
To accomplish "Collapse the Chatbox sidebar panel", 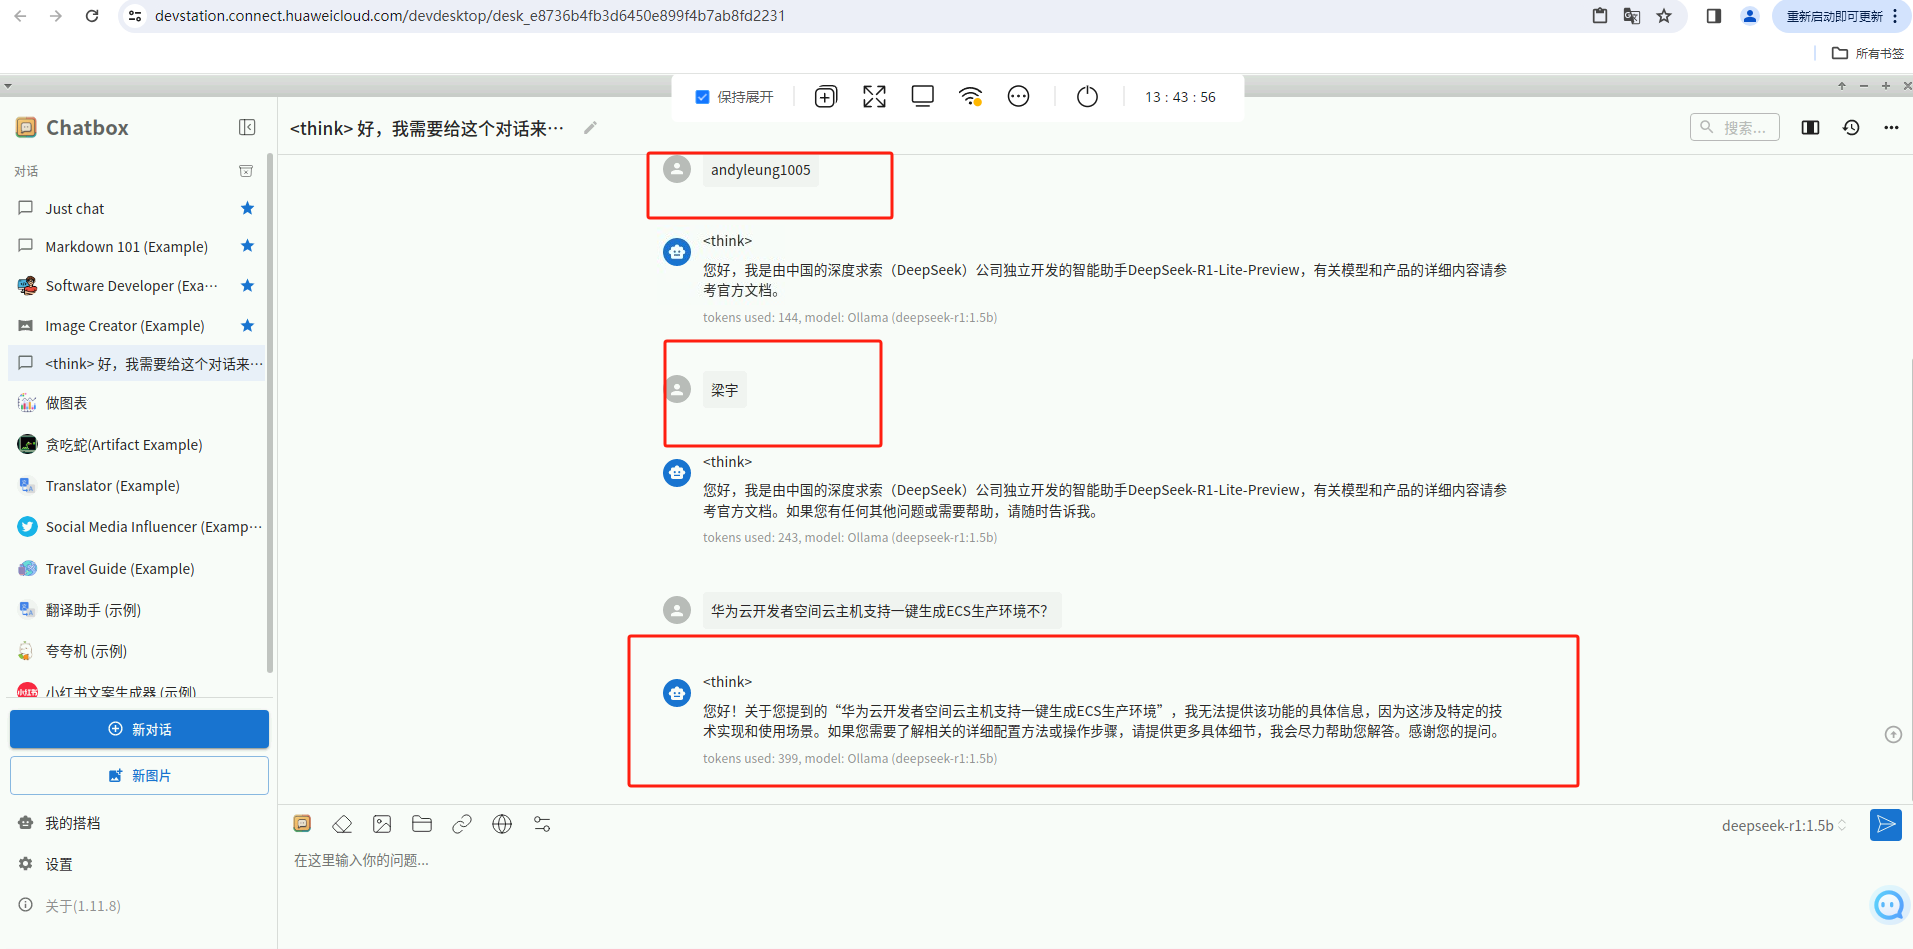I will pos(247,127).
